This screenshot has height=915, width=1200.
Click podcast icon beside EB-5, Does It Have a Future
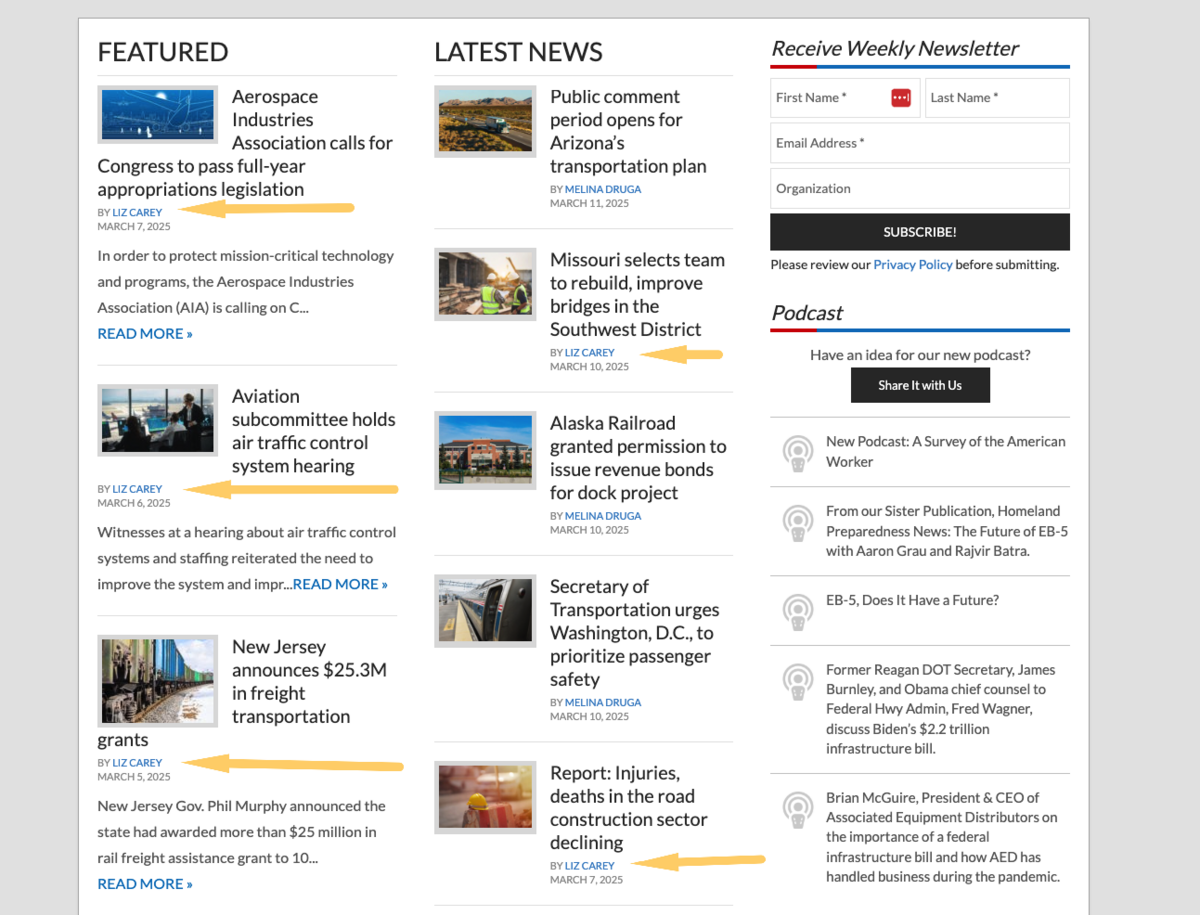click(x=797, y=611)
